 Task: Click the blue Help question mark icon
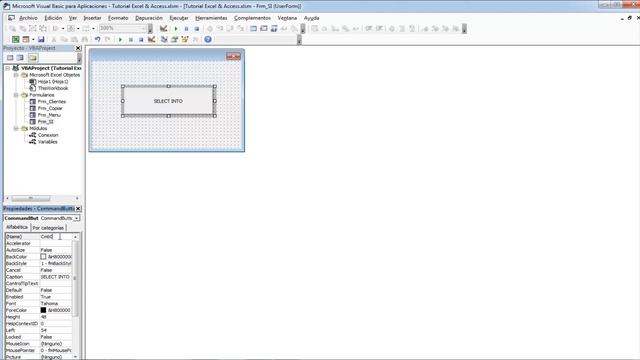[208, 39]
